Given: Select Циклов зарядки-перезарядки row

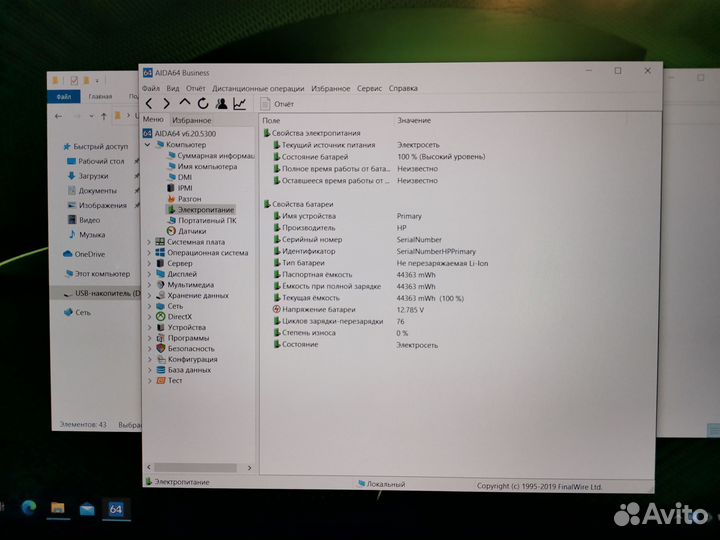Looking at the screenshot, I should (x=339, y=321).
